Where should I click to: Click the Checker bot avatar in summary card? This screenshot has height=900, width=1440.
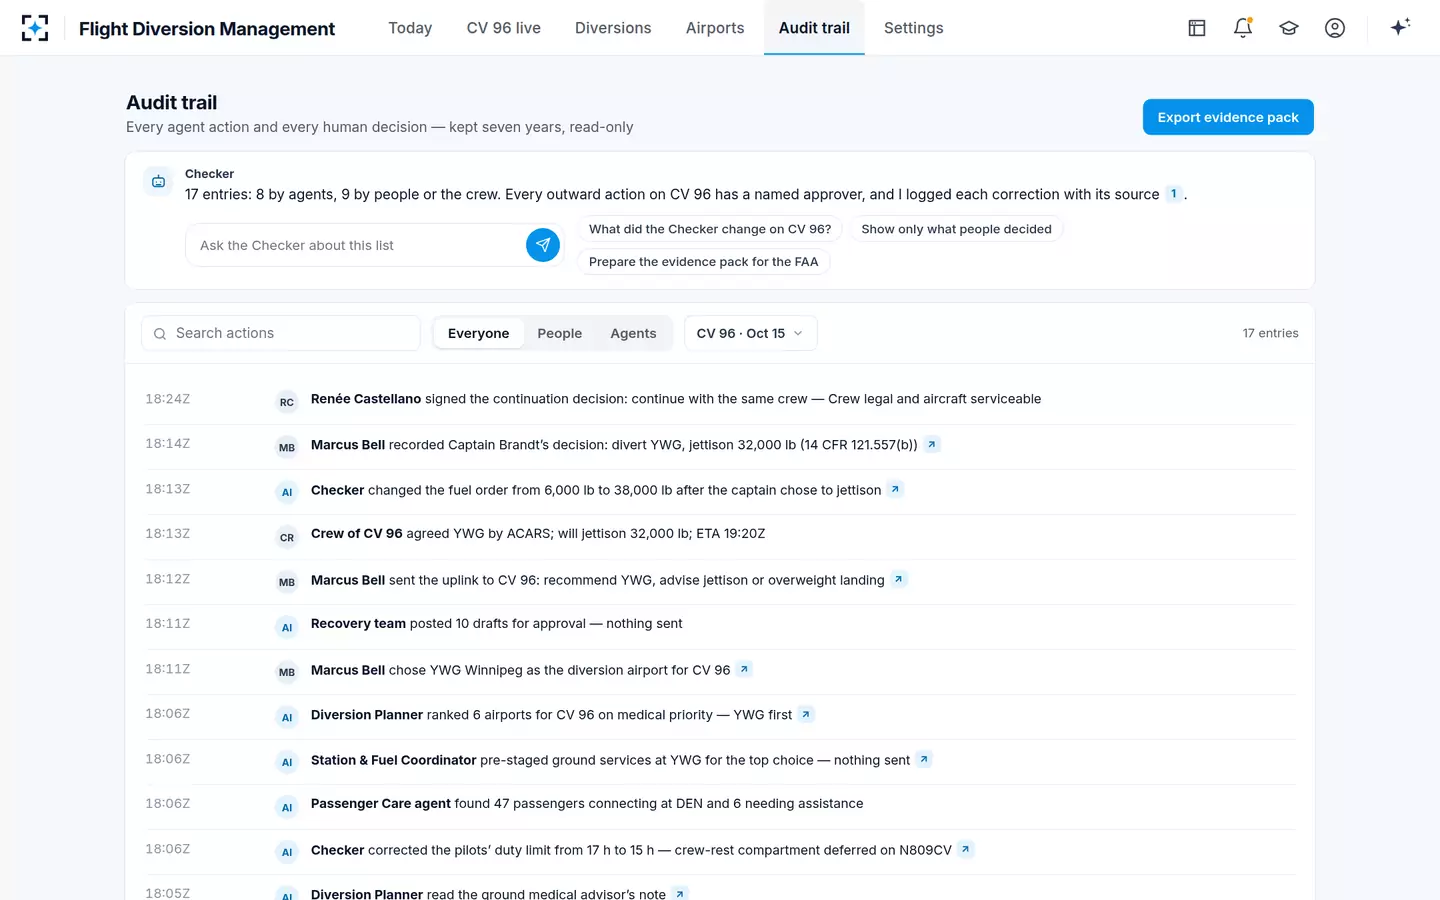158,181
